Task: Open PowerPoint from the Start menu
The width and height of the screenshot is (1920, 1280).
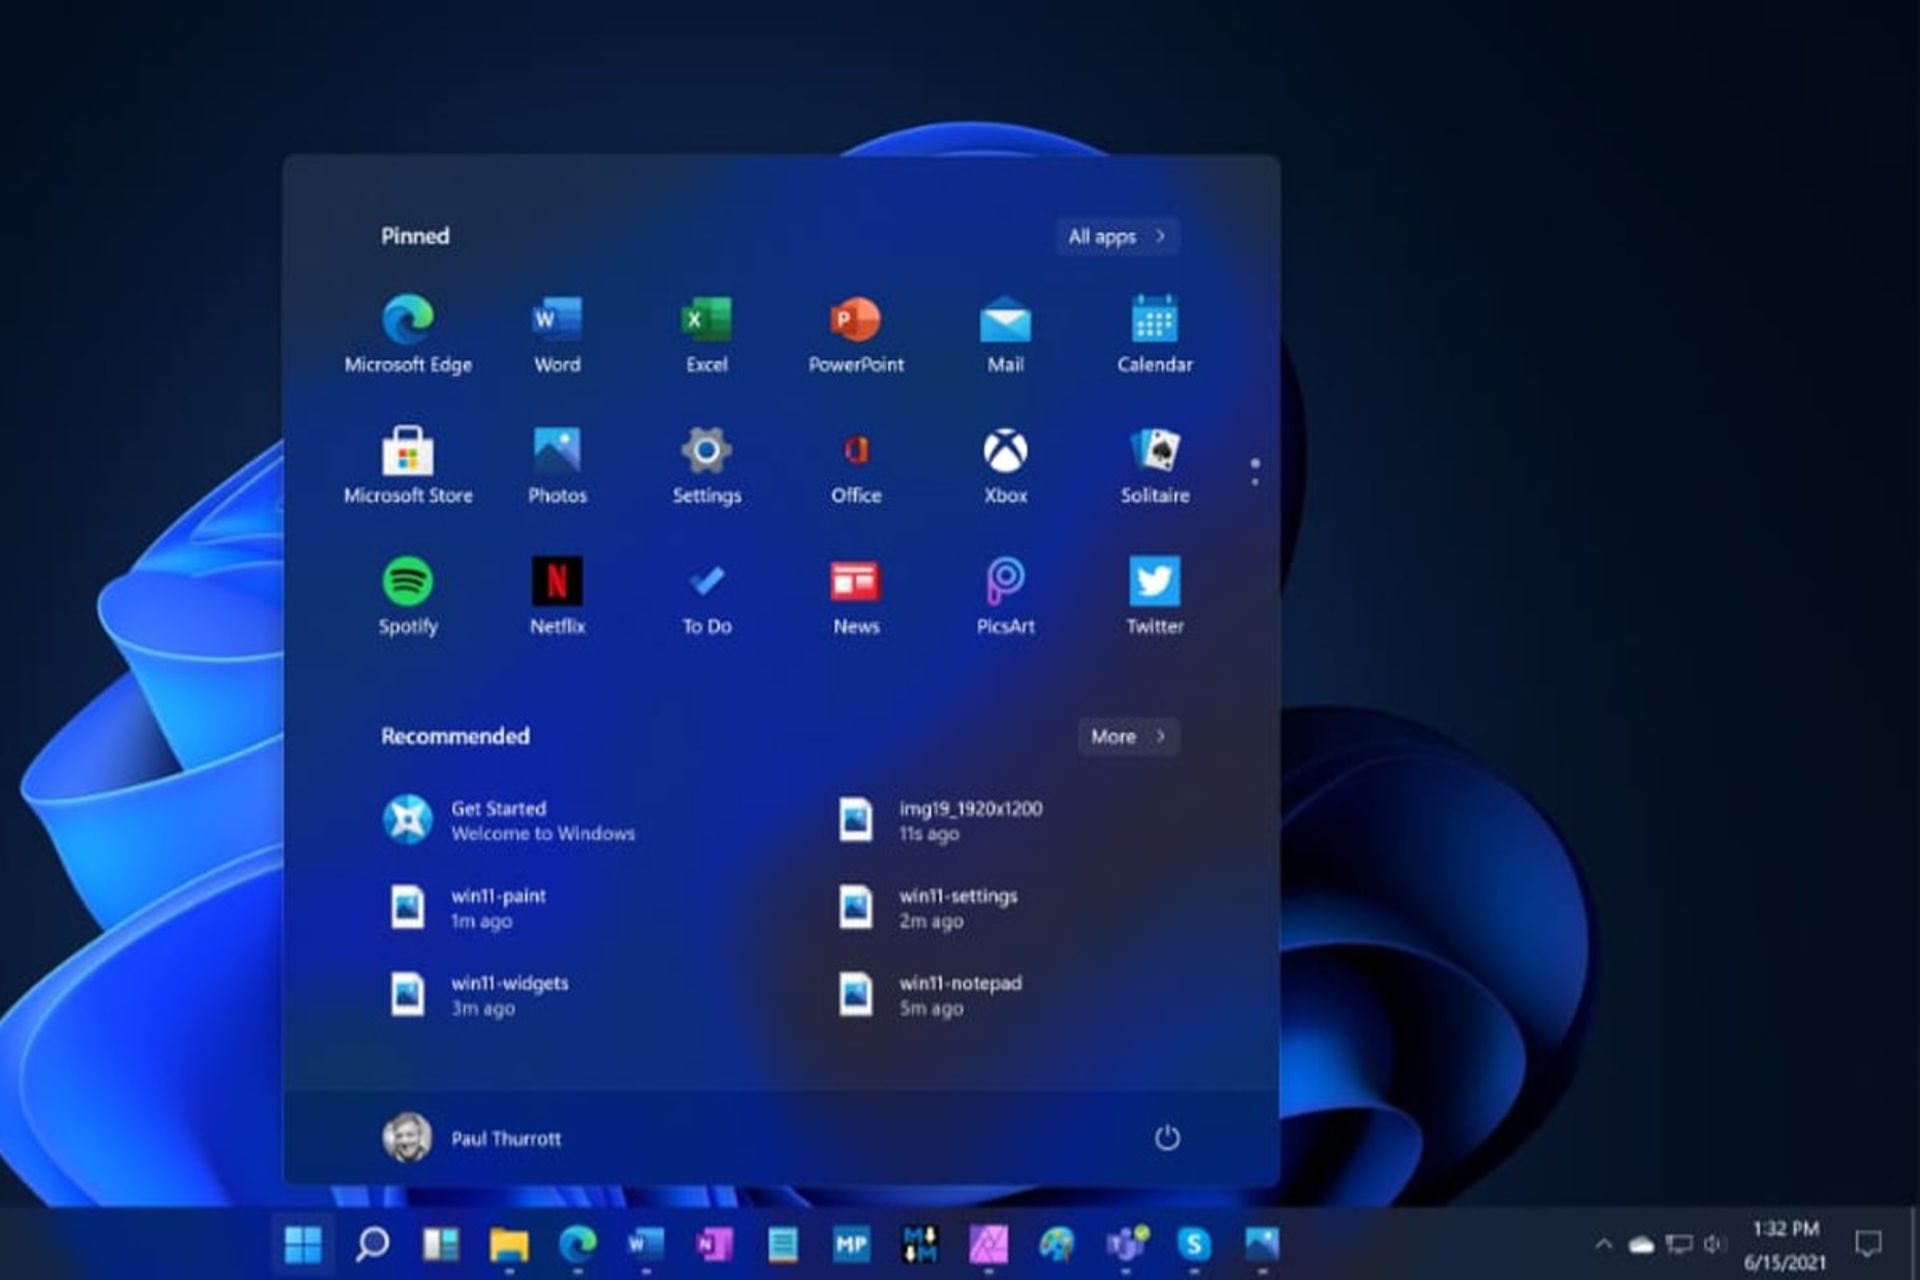Action: pos(856,334)
